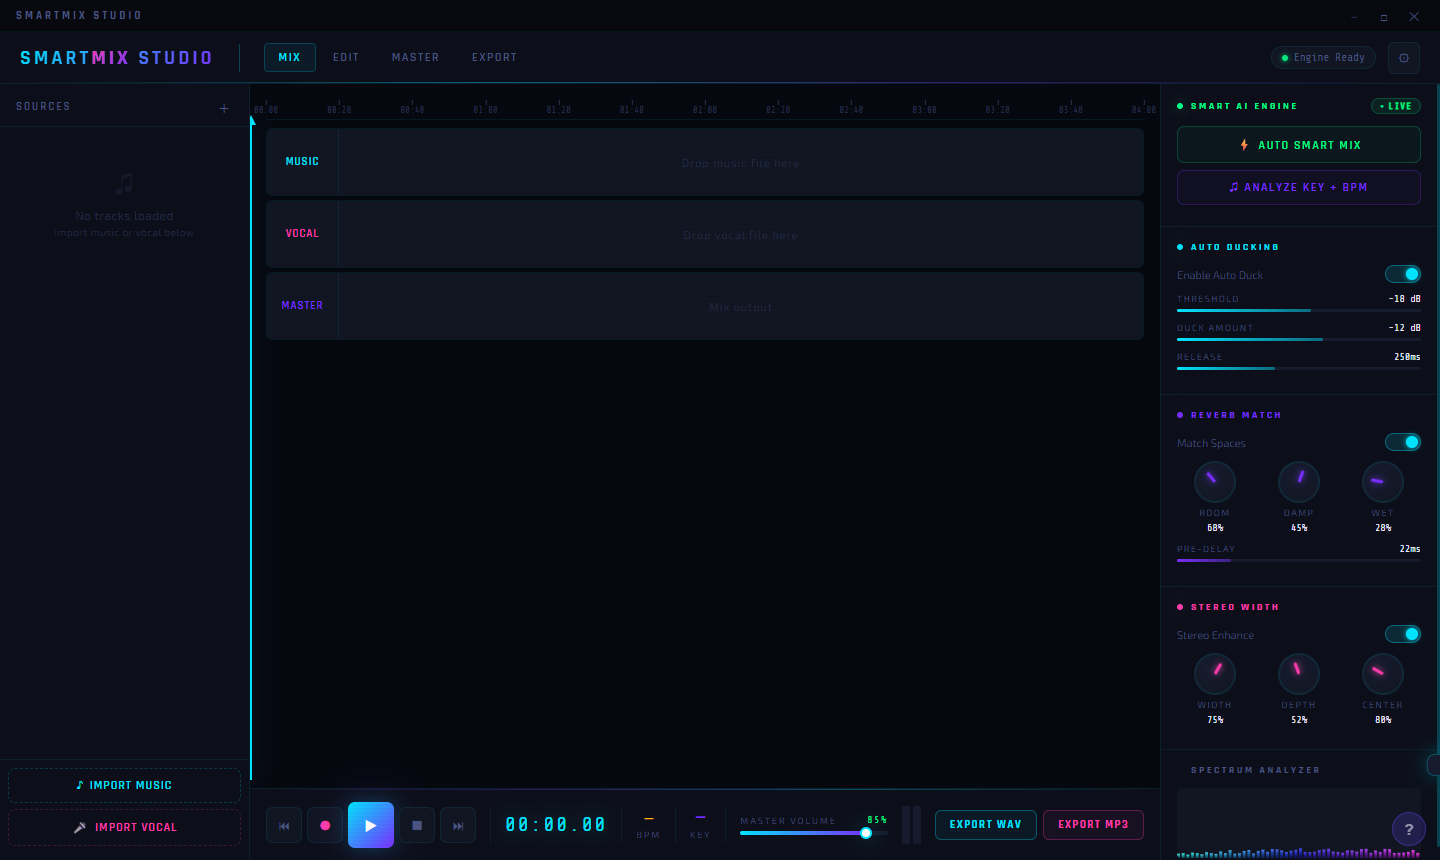Go to the MASTER tab
This screenshot has height=860, width=1440.
pyautogui.click(x=416, y=58)
